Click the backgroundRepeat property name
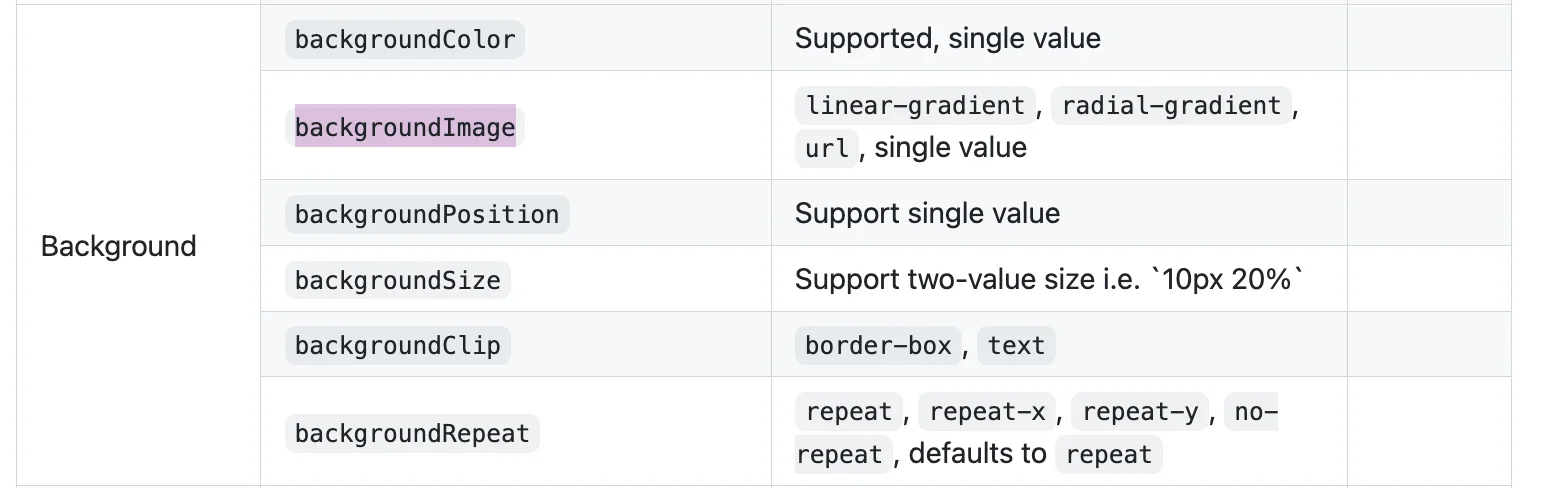 coord(412,434)
